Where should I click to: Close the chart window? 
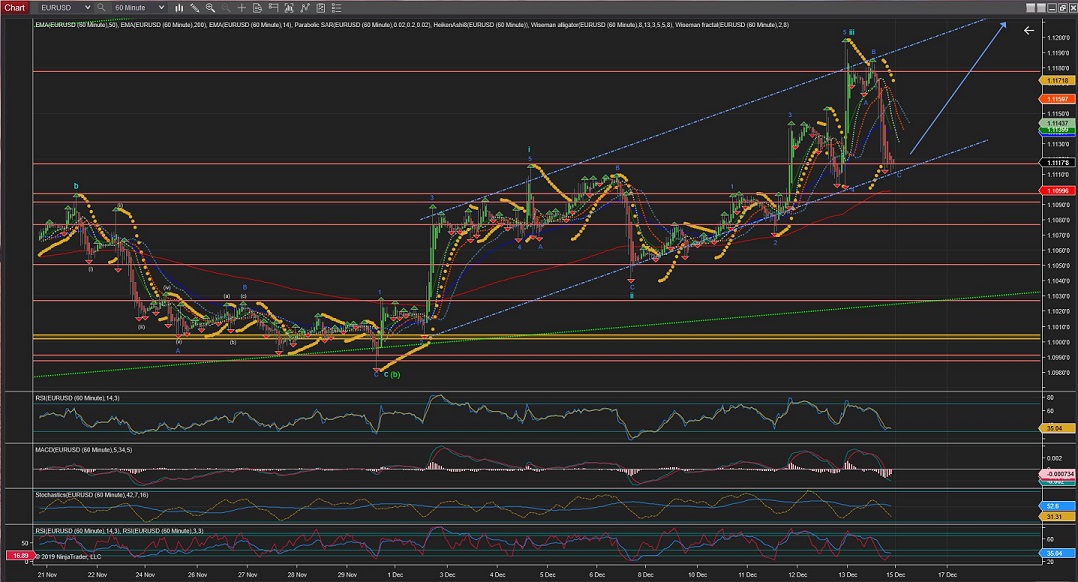coord(1072,8)
